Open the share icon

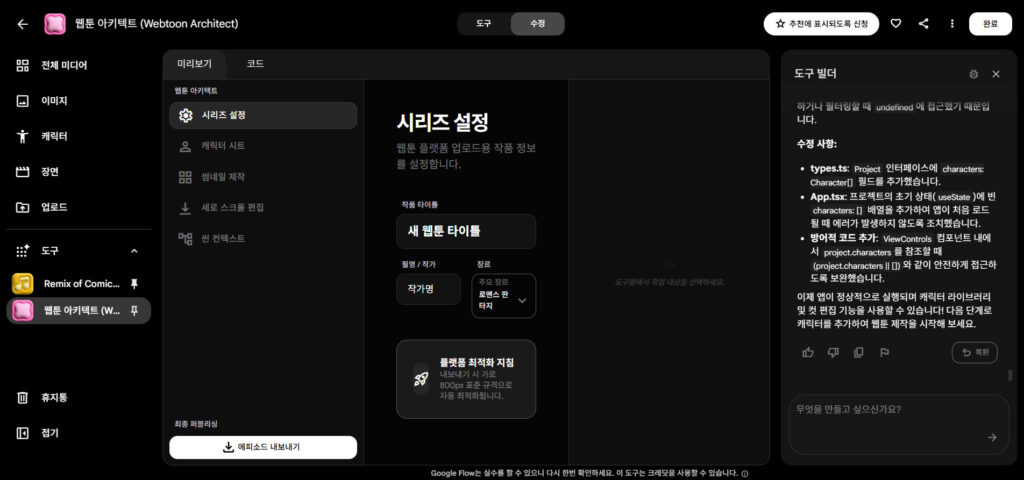coord(923,24)
